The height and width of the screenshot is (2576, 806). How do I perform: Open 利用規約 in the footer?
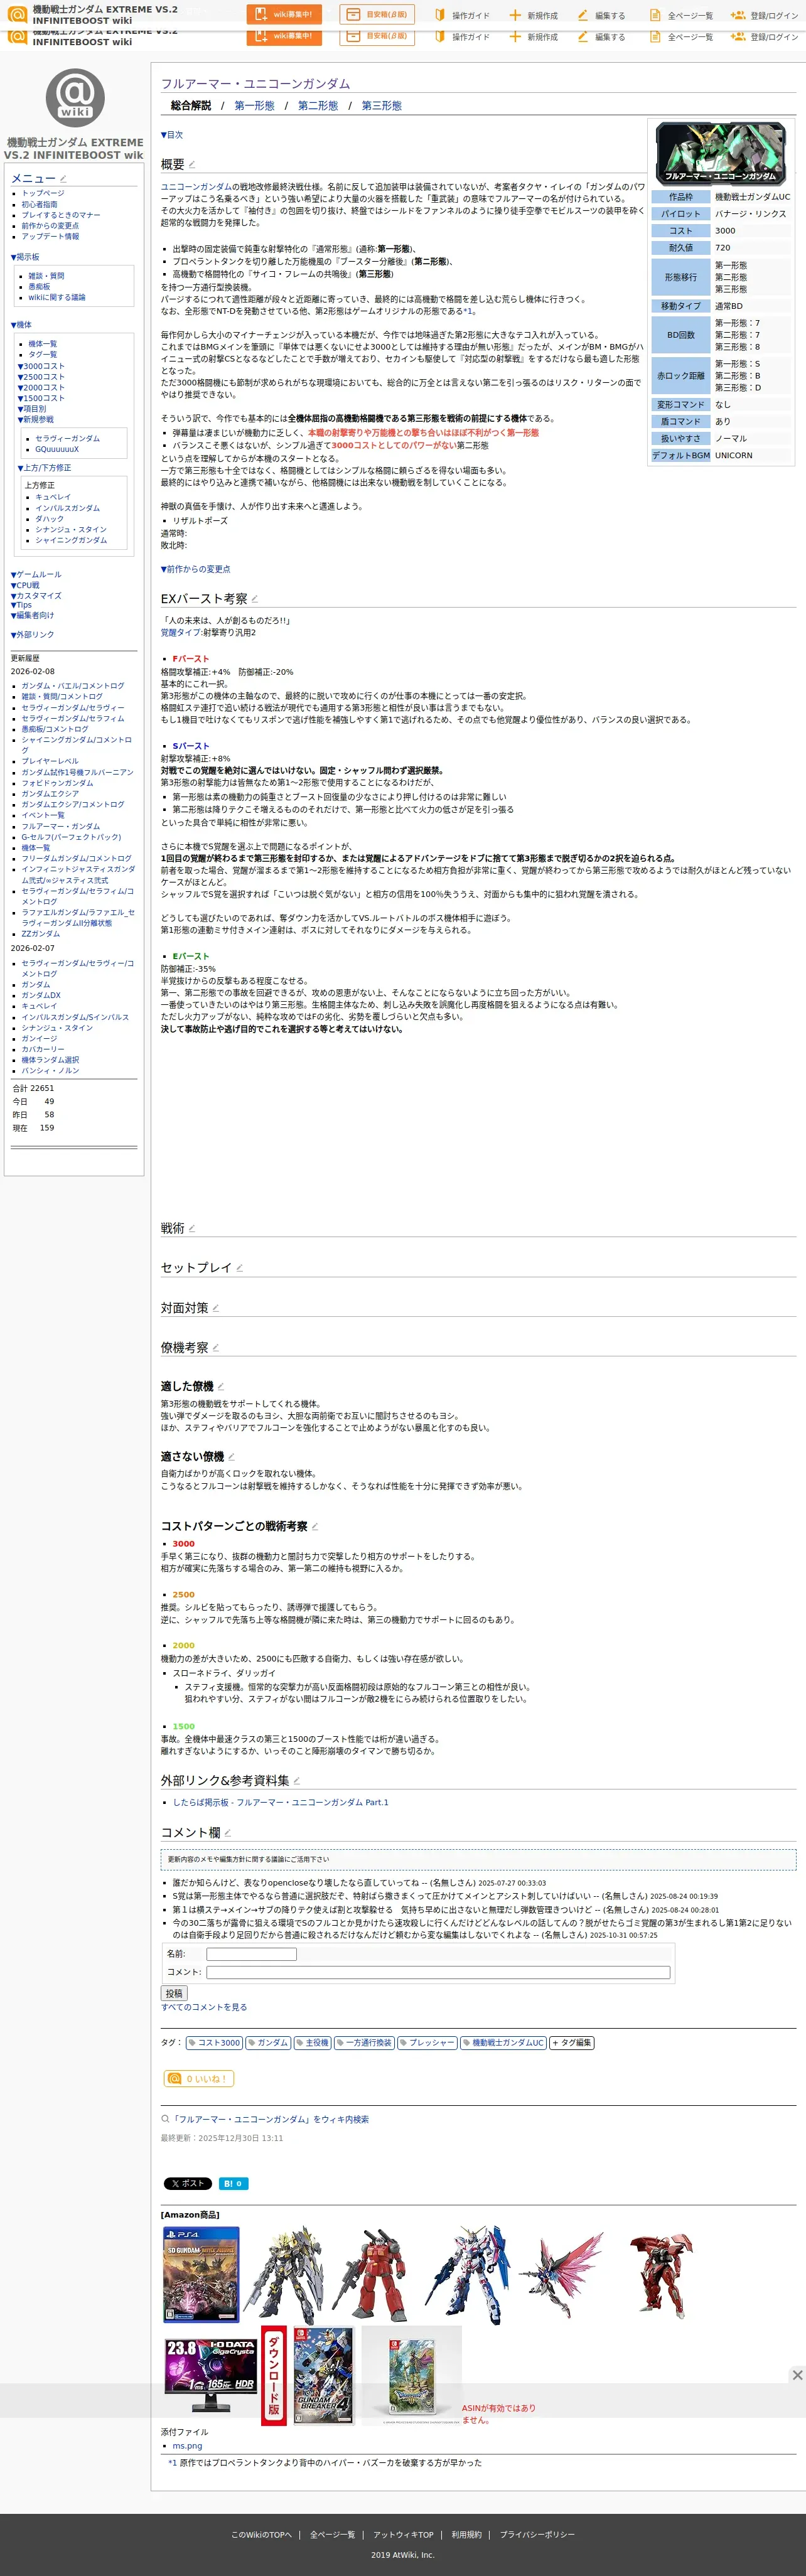466,2535
